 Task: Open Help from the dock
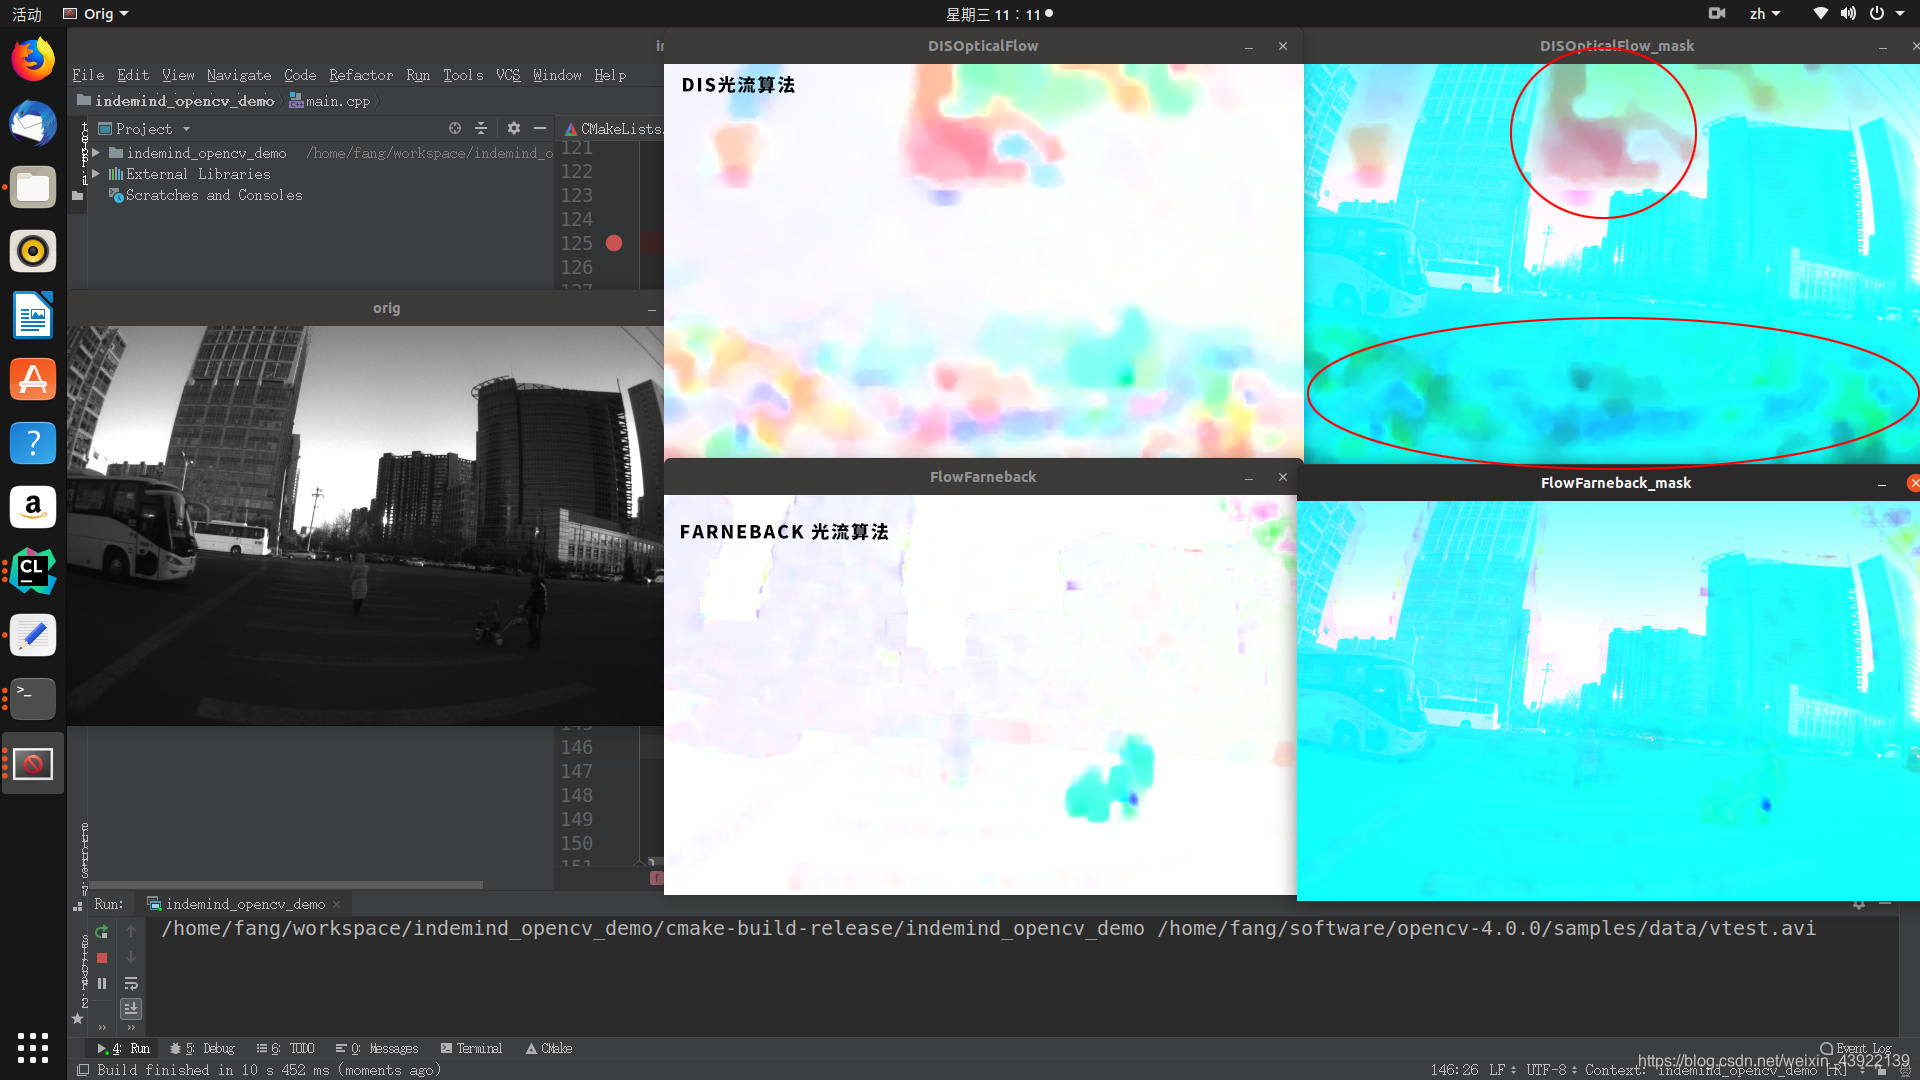pos(33,443)
